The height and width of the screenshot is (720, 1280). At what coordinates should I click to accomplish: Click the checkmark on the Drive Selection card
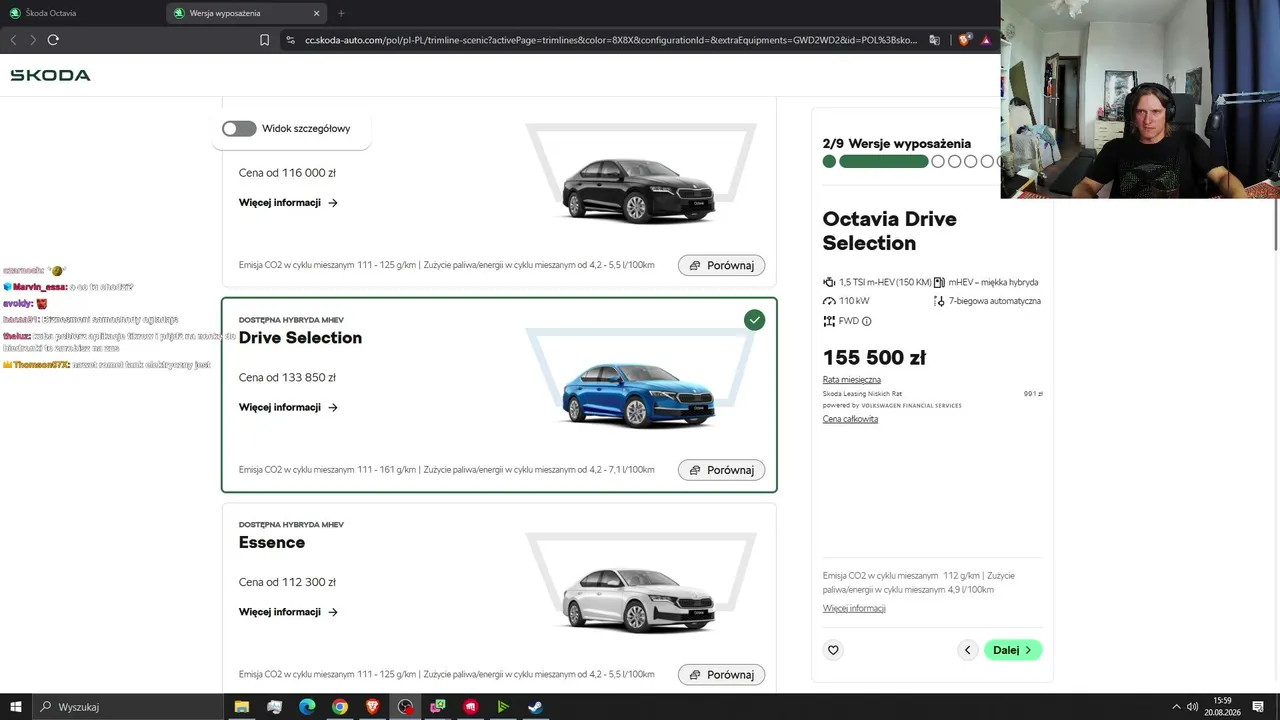tap(754, 320)
